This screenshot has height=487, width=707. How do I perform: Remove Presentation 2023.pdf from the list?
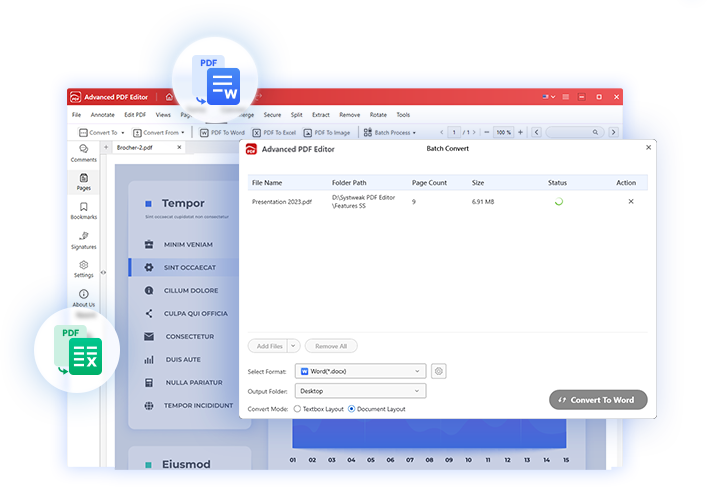click(x=631, y=202)
